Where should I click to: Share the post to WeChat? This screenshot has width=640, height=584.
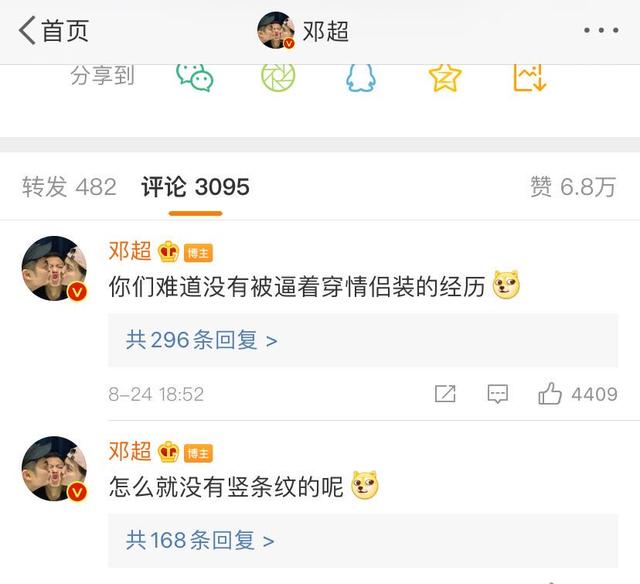195,77
